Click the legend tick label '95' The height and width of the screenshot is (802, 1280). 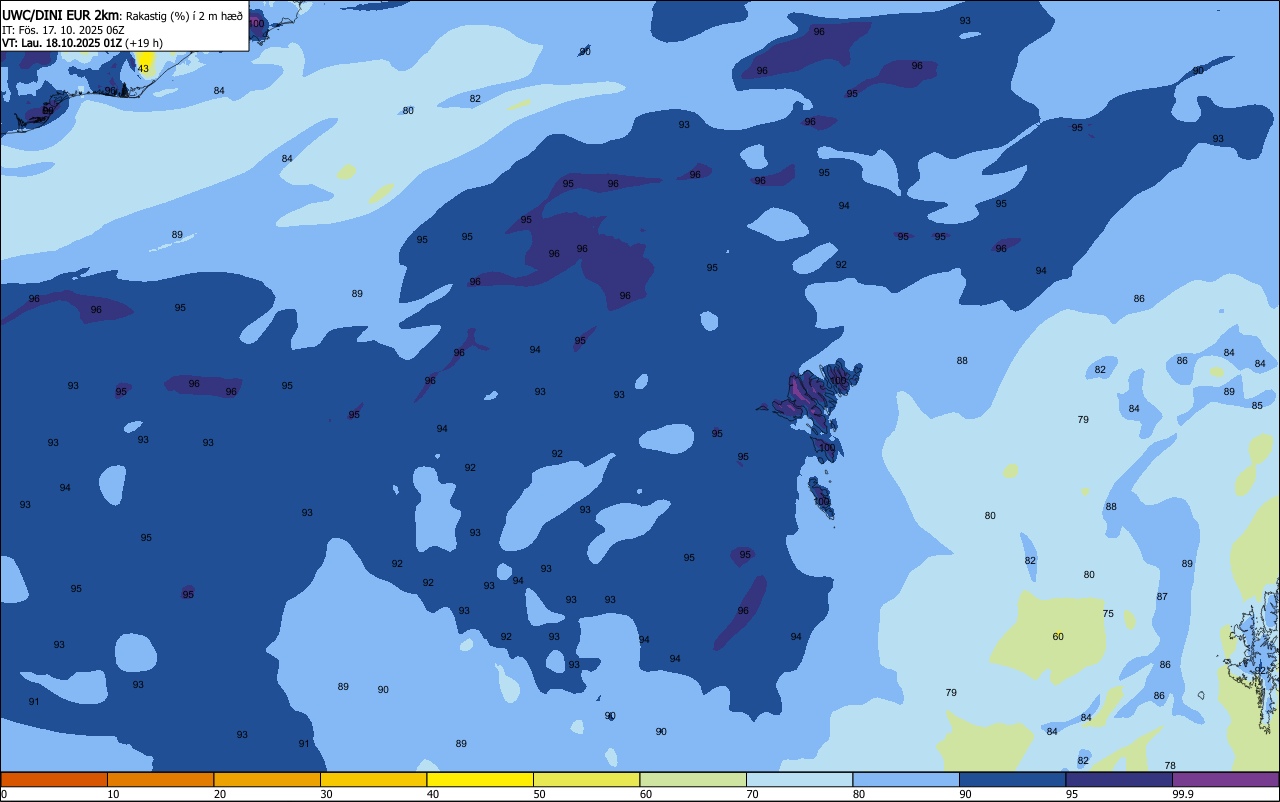1072,794
